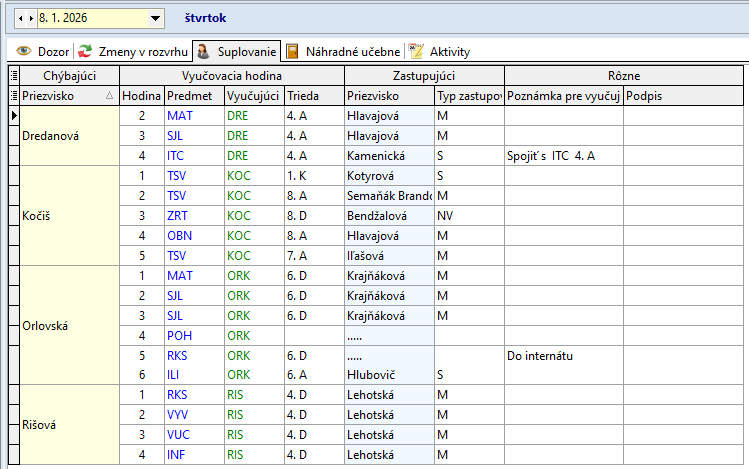
Task: Switch to Zmeny v rozvrhu tab
Action: point(133,51)
